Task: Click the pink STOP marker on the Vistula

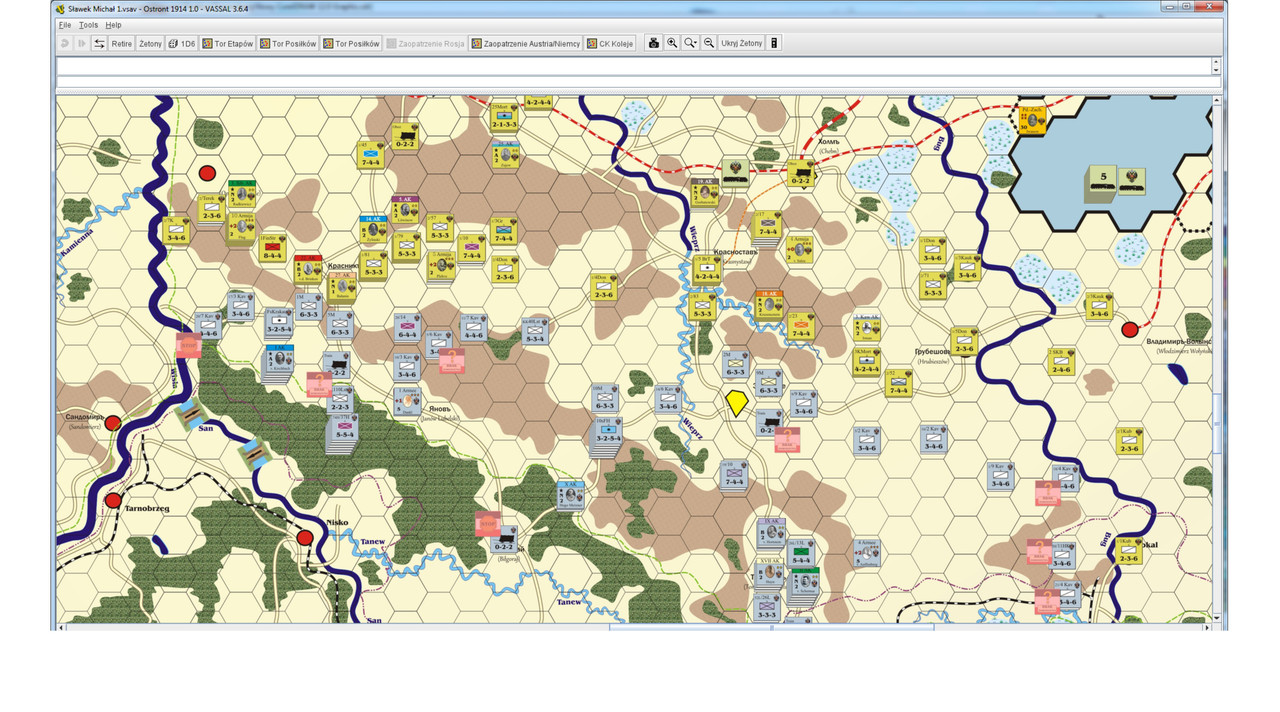Action: (188, 345)
